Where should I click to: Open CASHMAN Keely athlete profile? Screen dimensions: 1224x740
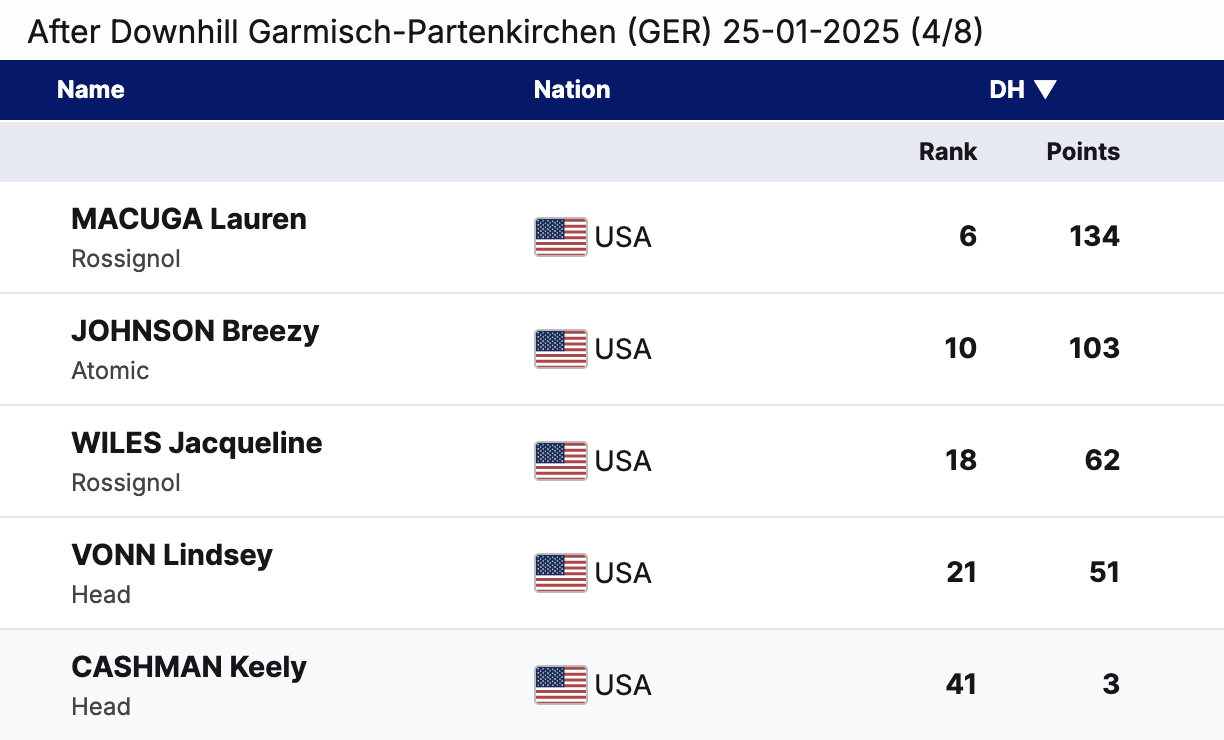[189, 667]
